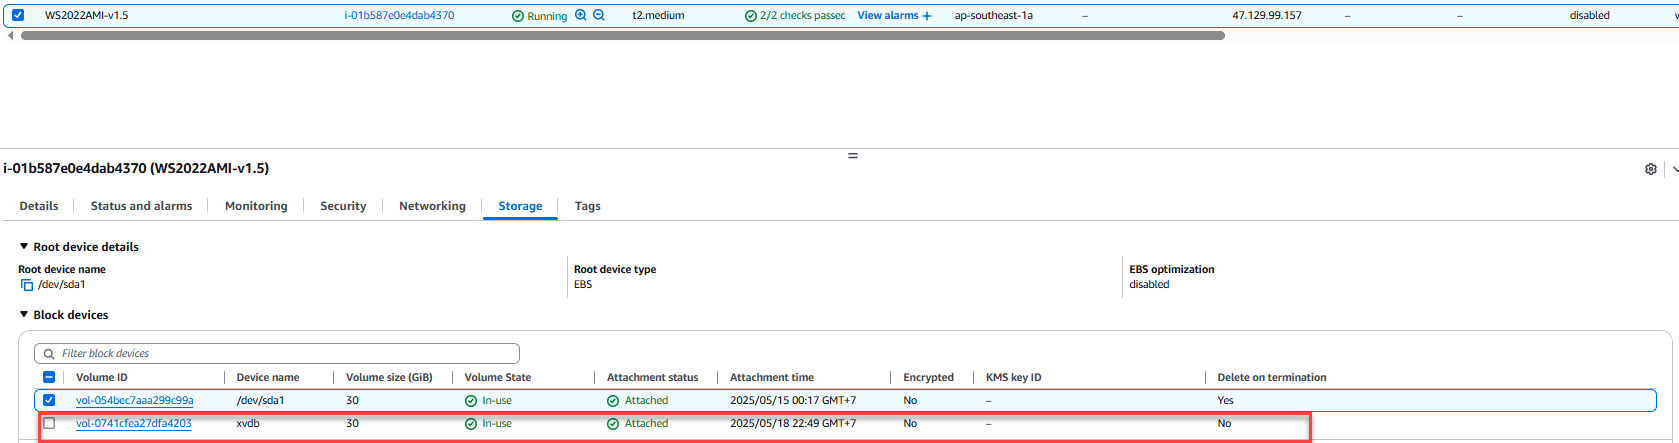Uncheck the vol-054bec7aaa299c99a row checkbox

(49, 400)
